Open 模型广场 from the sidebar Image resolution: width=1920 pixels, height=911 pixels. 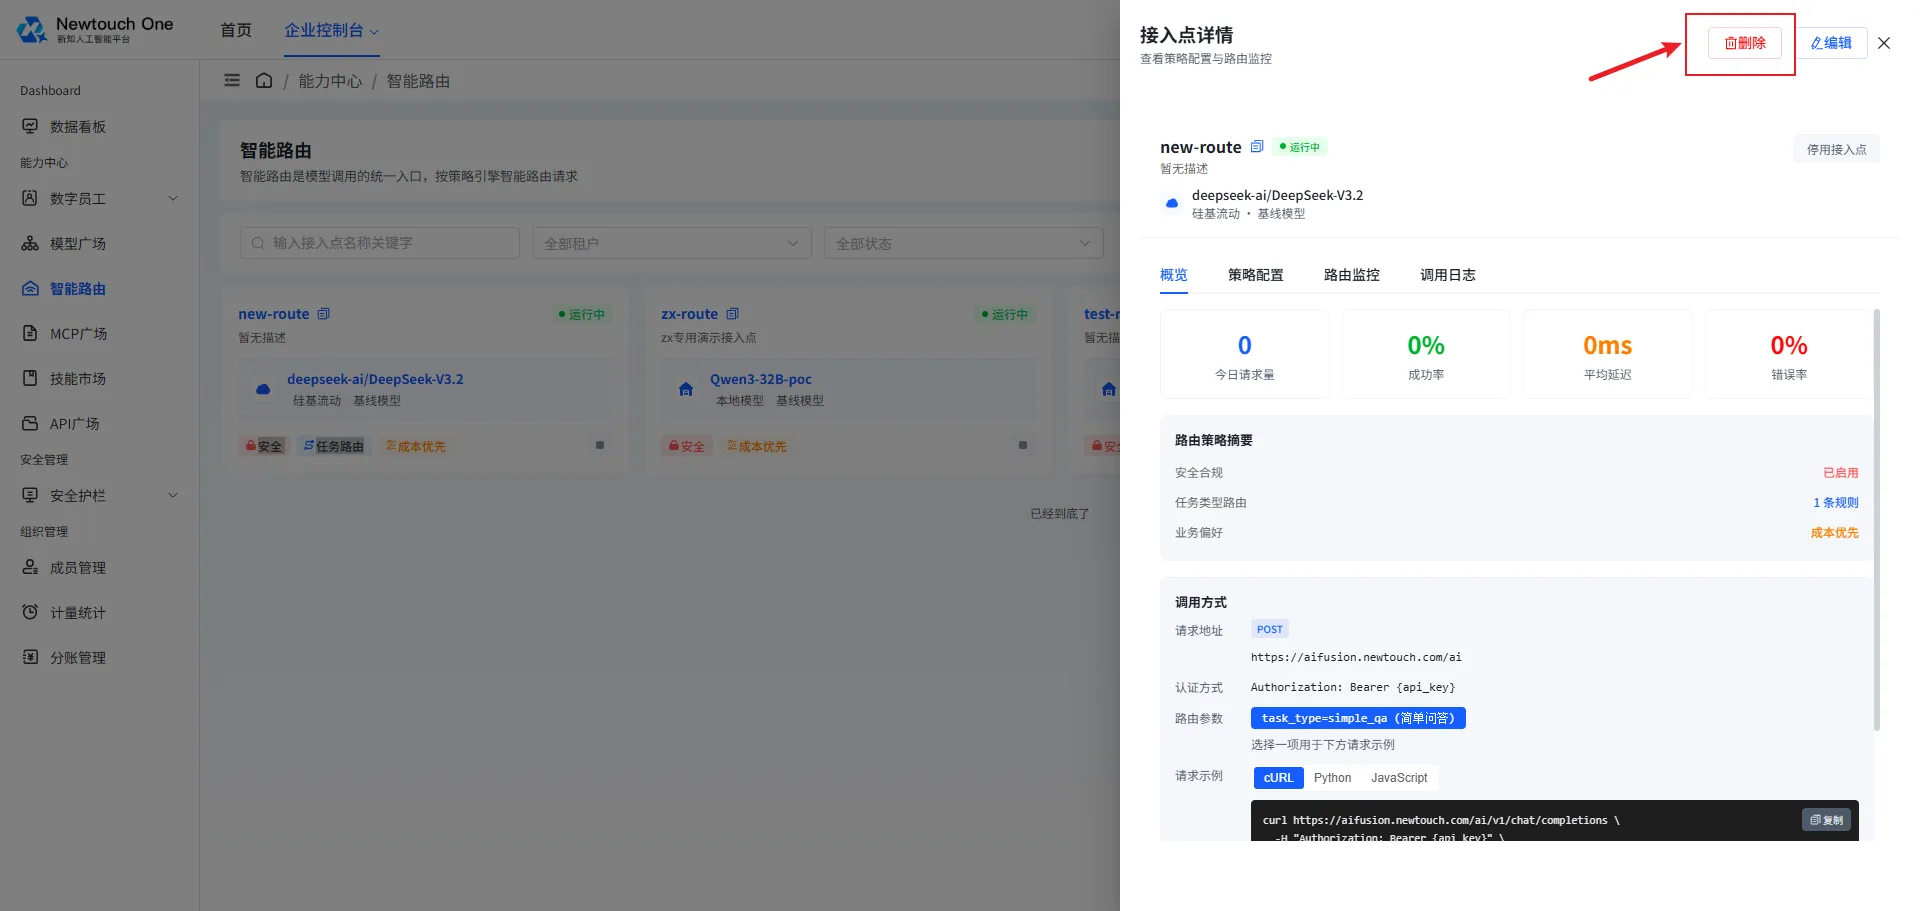pyautogui.click(x=78, y=243)
